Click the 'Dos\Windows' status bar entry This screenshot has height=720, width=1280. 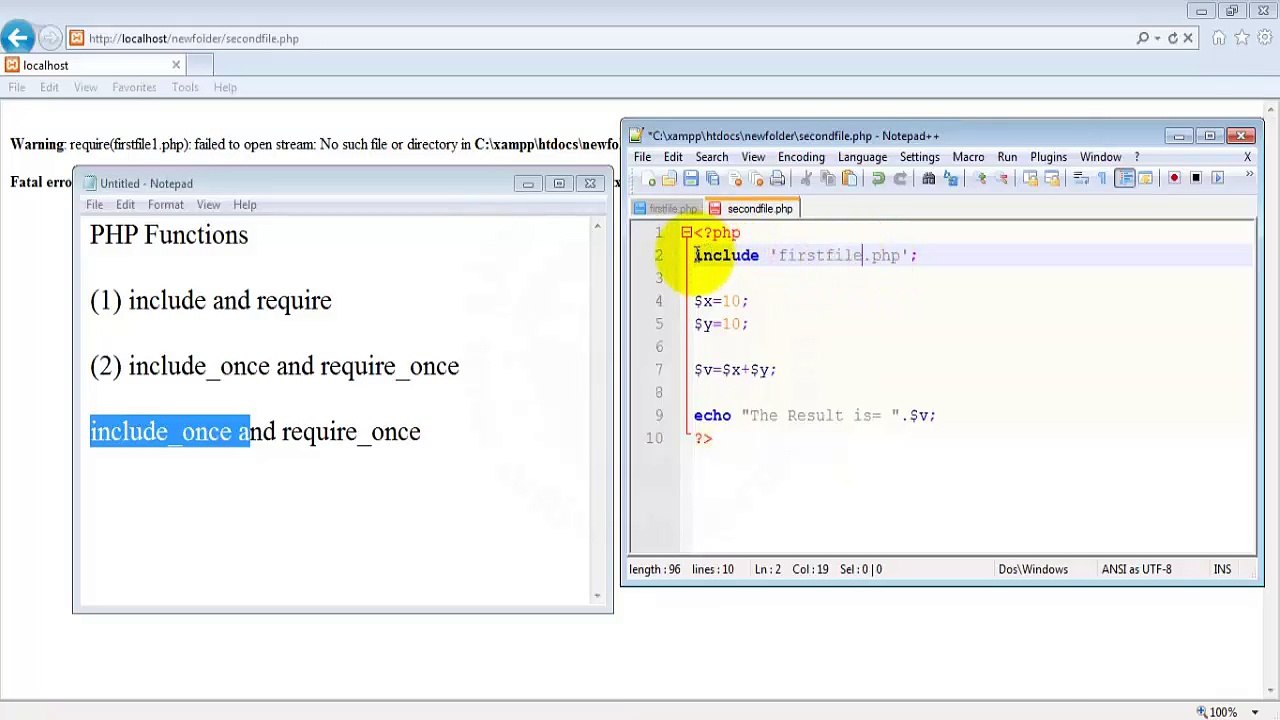(x=1033, y=569)
